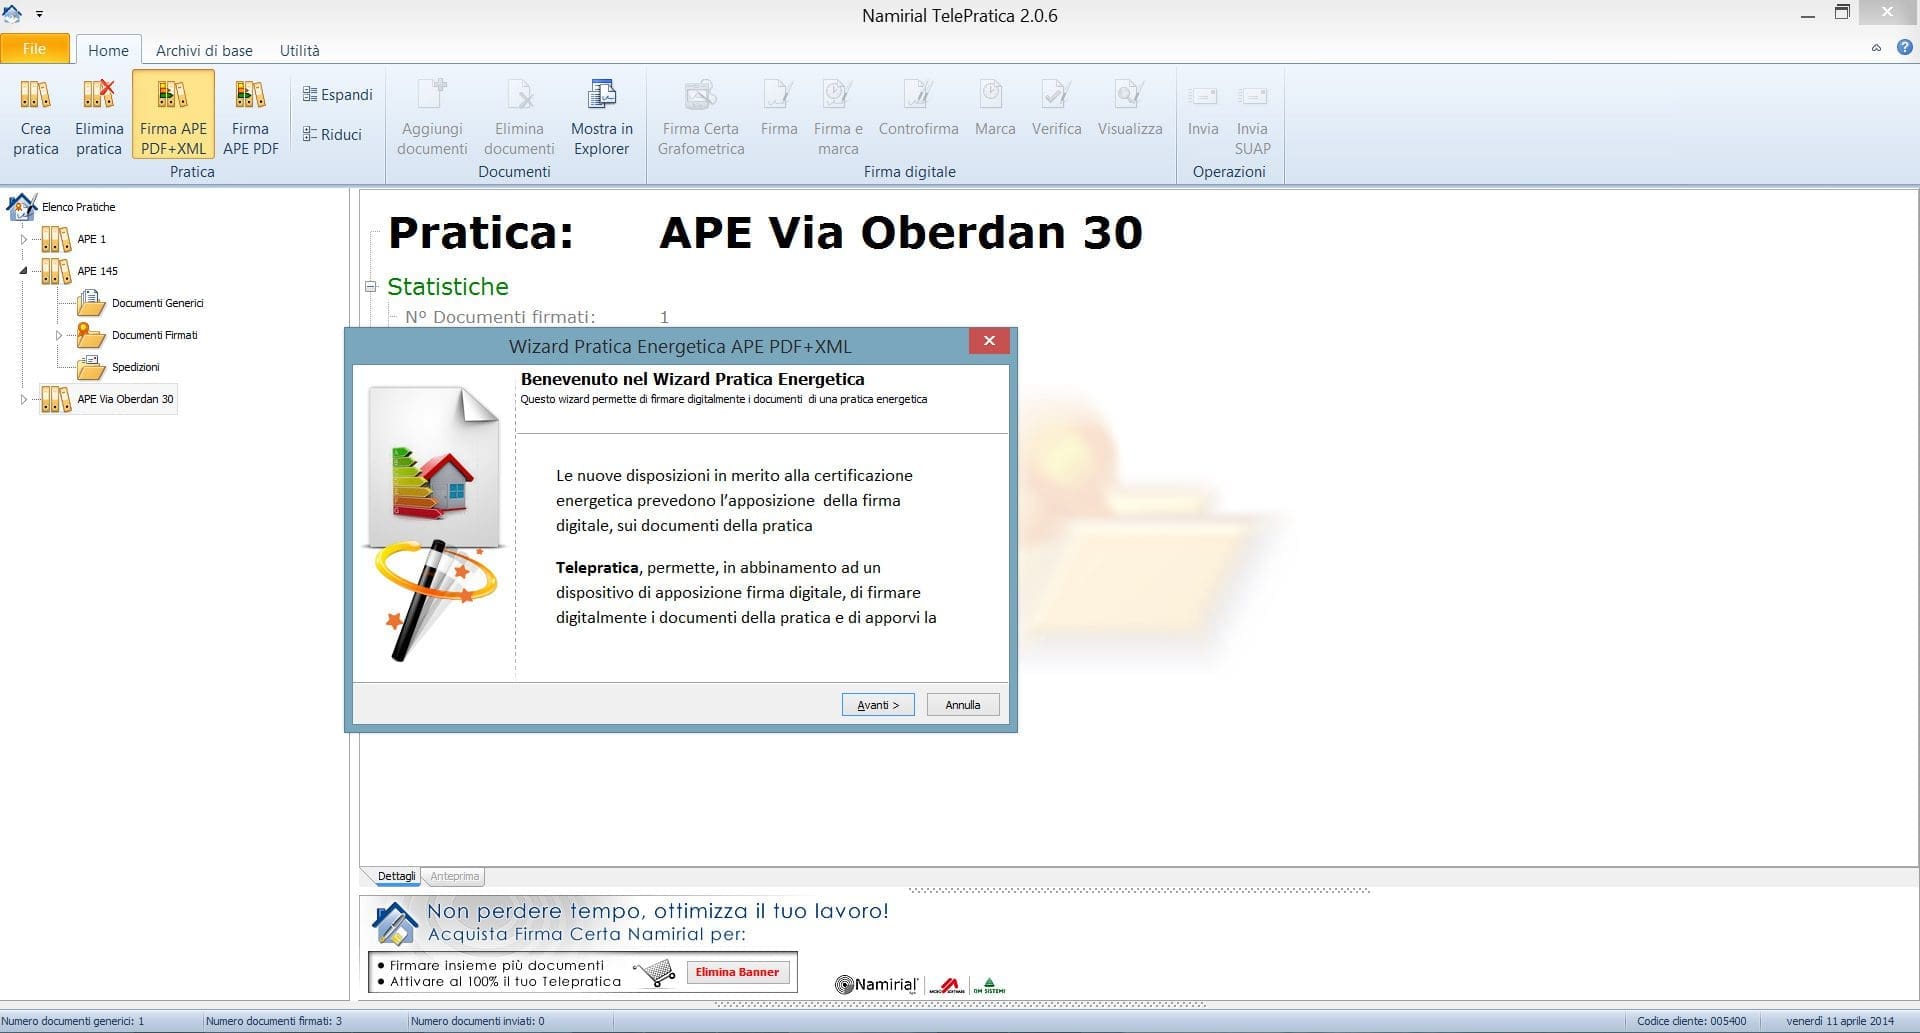The width and height of the screenshot is (1920, 1033).
Task: Open the help question mark icon
Action: [1904, 48]
